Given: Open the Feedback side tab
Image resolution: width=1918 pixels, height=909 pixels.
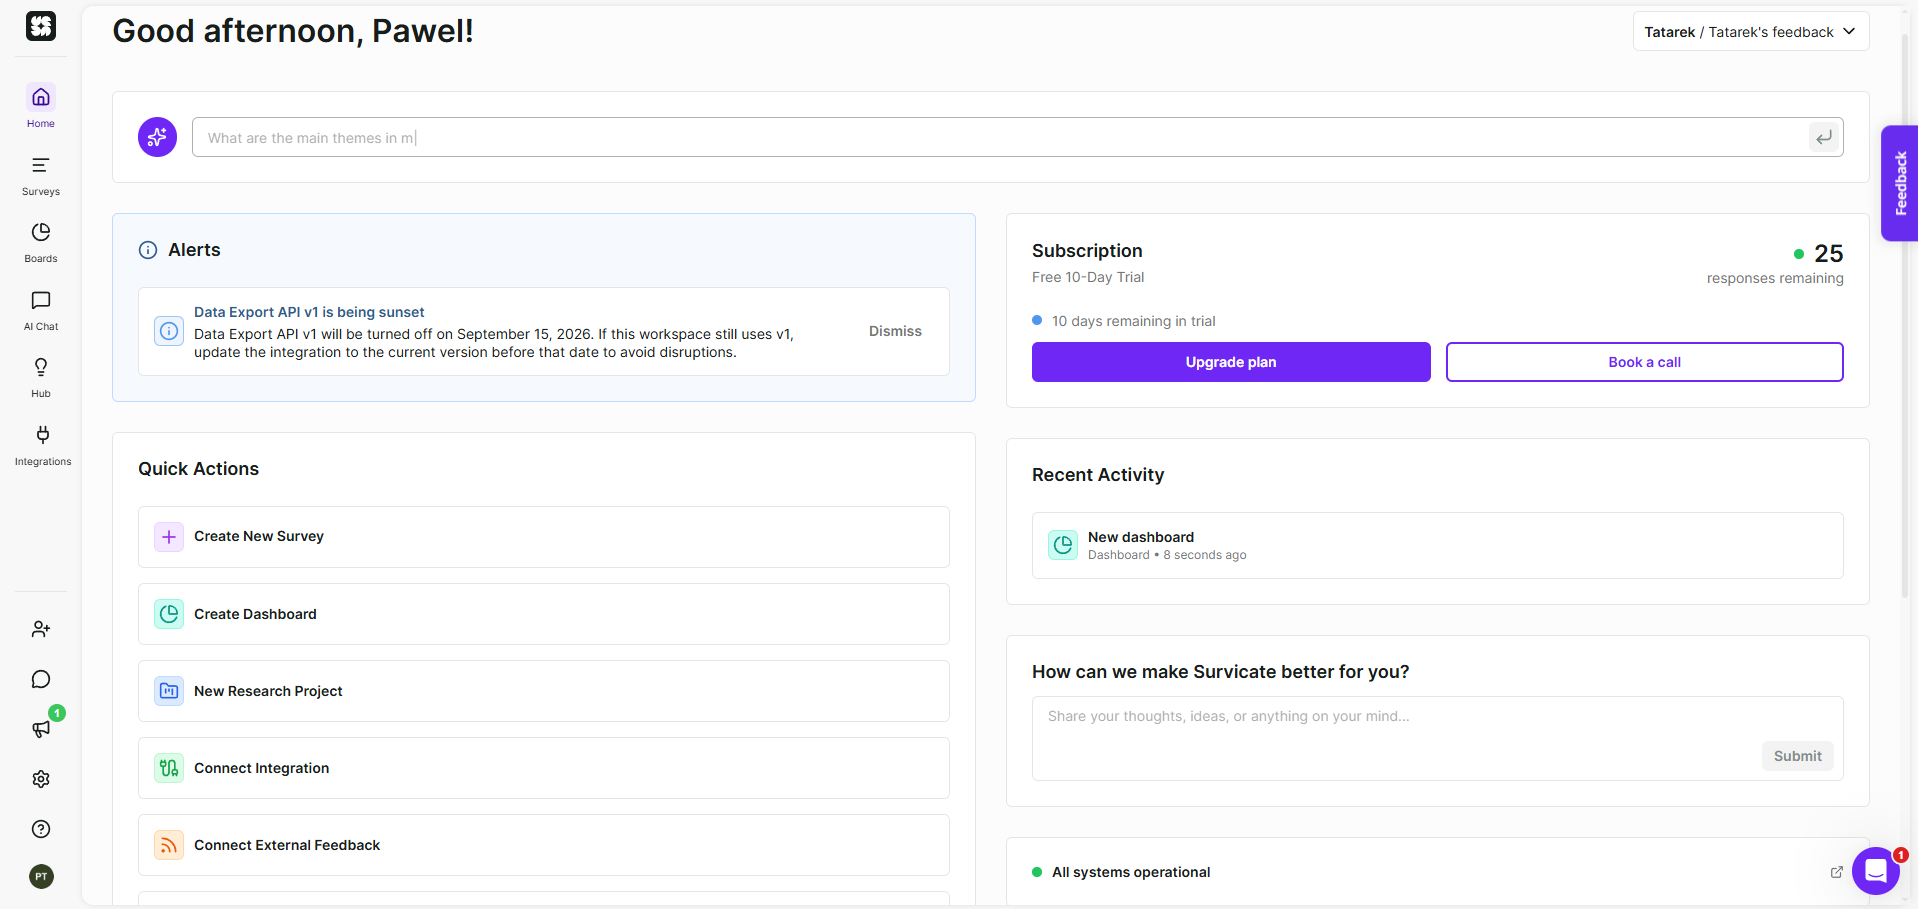Looking at the screenshot, I should (1900, 183).
